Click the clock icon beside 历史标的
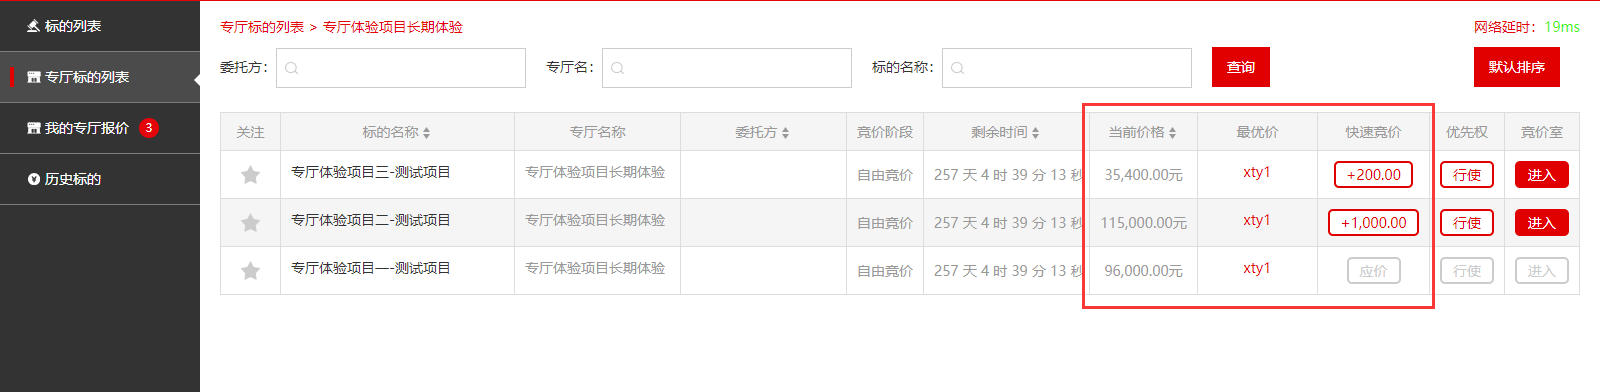The image size is (1600, 392). (34, 179)
